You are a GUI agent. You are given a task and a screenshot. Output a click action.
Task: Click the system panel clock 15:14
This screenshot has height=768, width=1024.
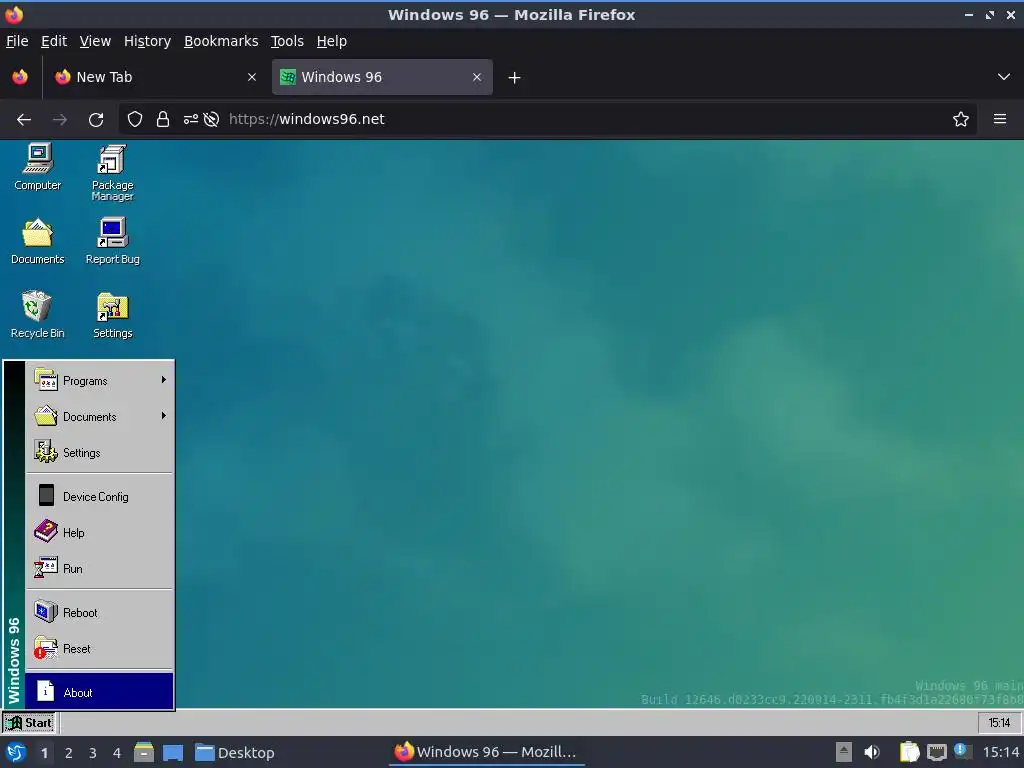coord(1001,752)
